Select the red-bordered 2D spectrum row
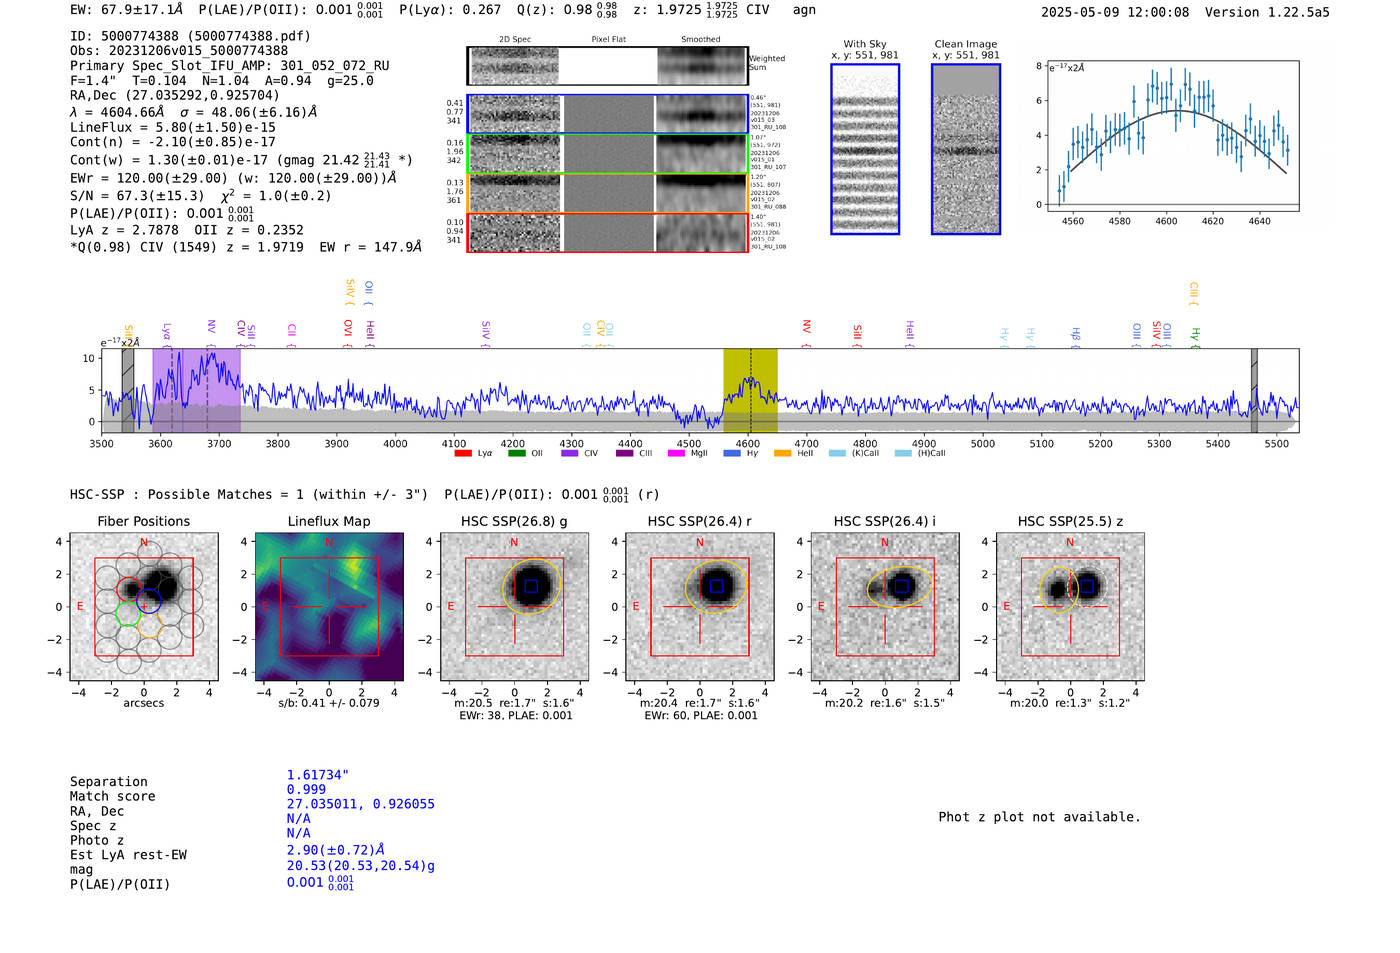The width and height of the screenshot is (1400, 953). 607,232
